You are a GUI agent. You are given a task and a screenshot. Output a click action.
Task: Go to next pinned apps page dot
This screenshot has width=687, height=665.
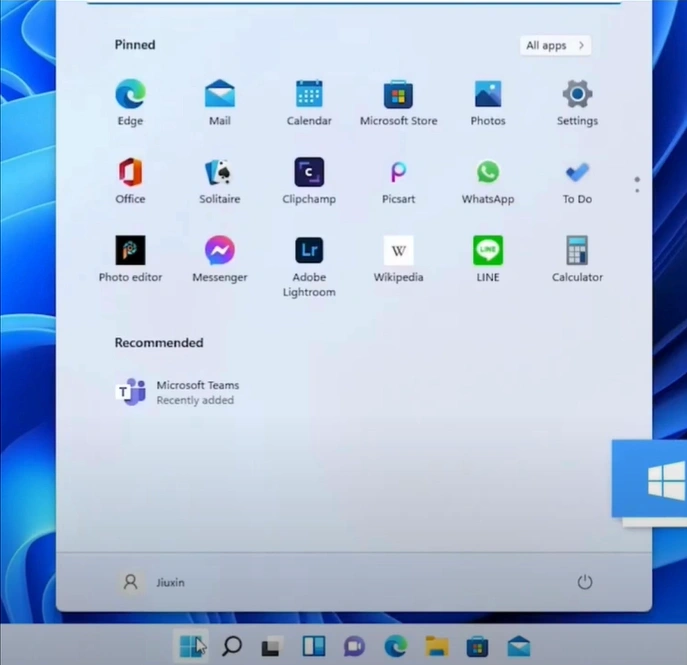[637, 190]
